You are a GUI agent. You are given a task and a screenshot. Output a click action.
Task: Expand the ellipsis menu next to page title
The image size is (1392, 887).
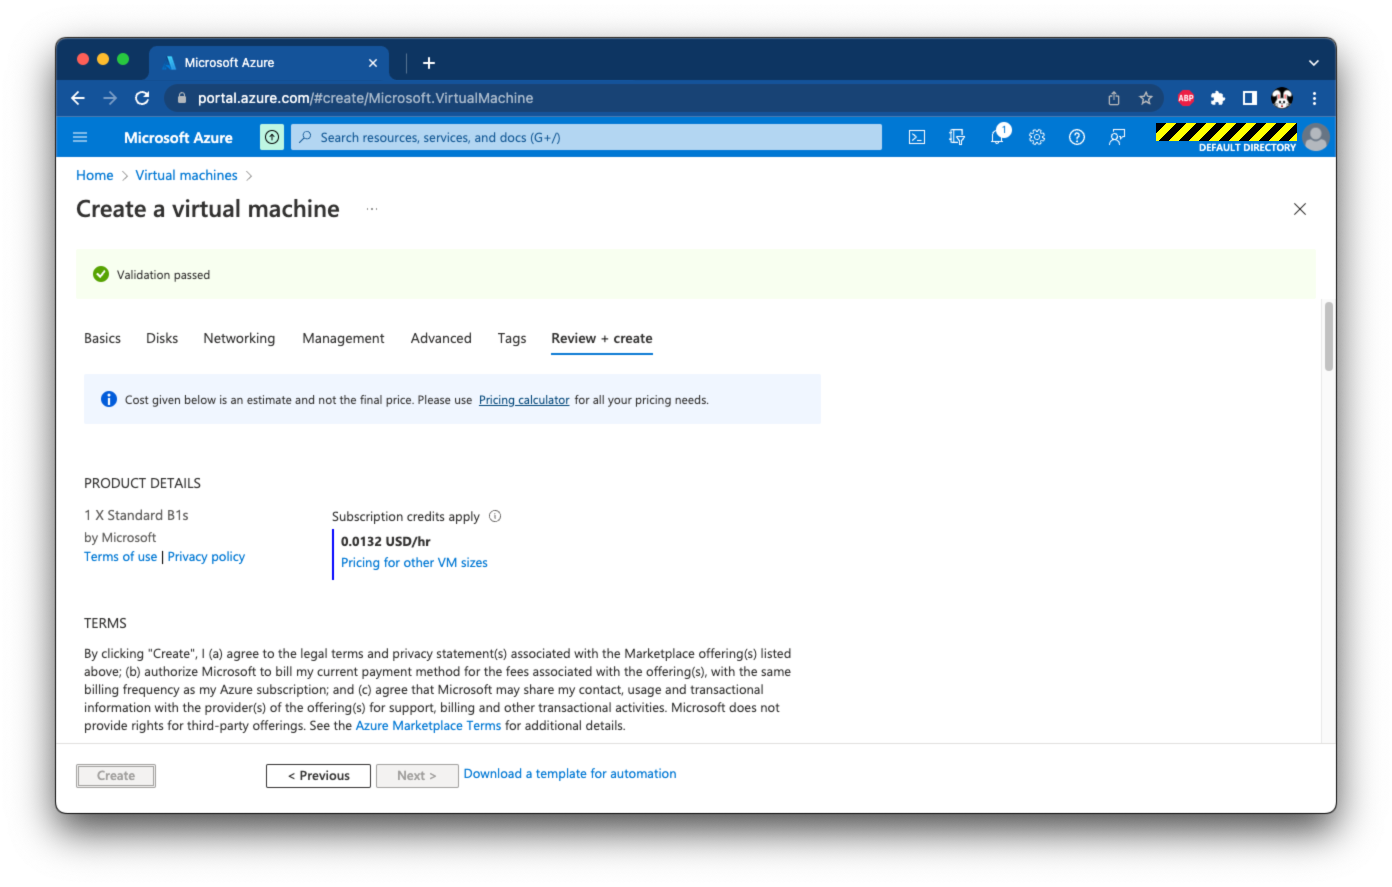point(372,209)
